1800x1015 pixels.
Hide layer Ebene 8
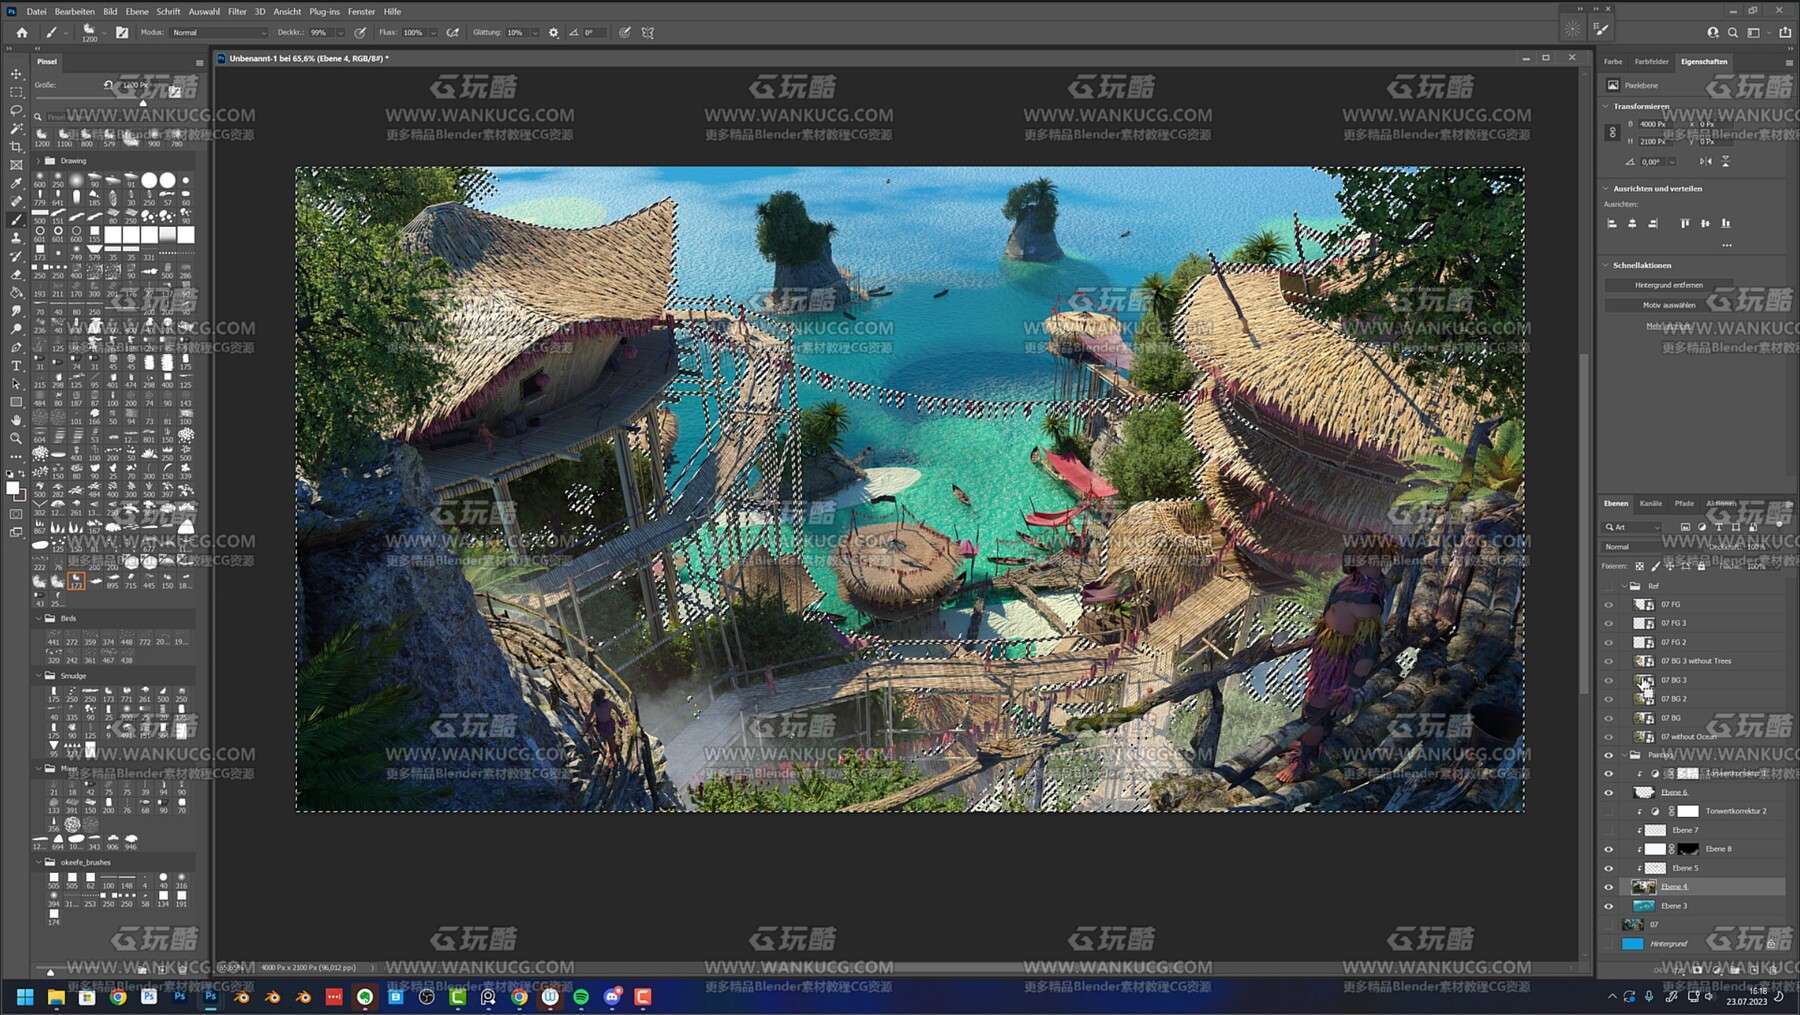click(x=1609, y=849)
